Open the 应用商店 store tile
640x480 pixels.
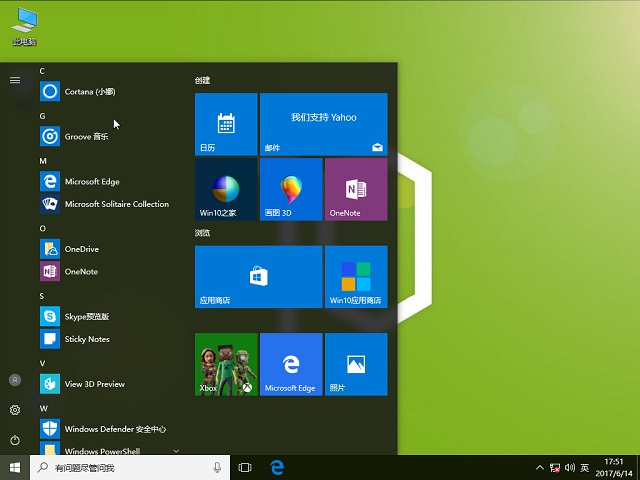tap(258, 277)
